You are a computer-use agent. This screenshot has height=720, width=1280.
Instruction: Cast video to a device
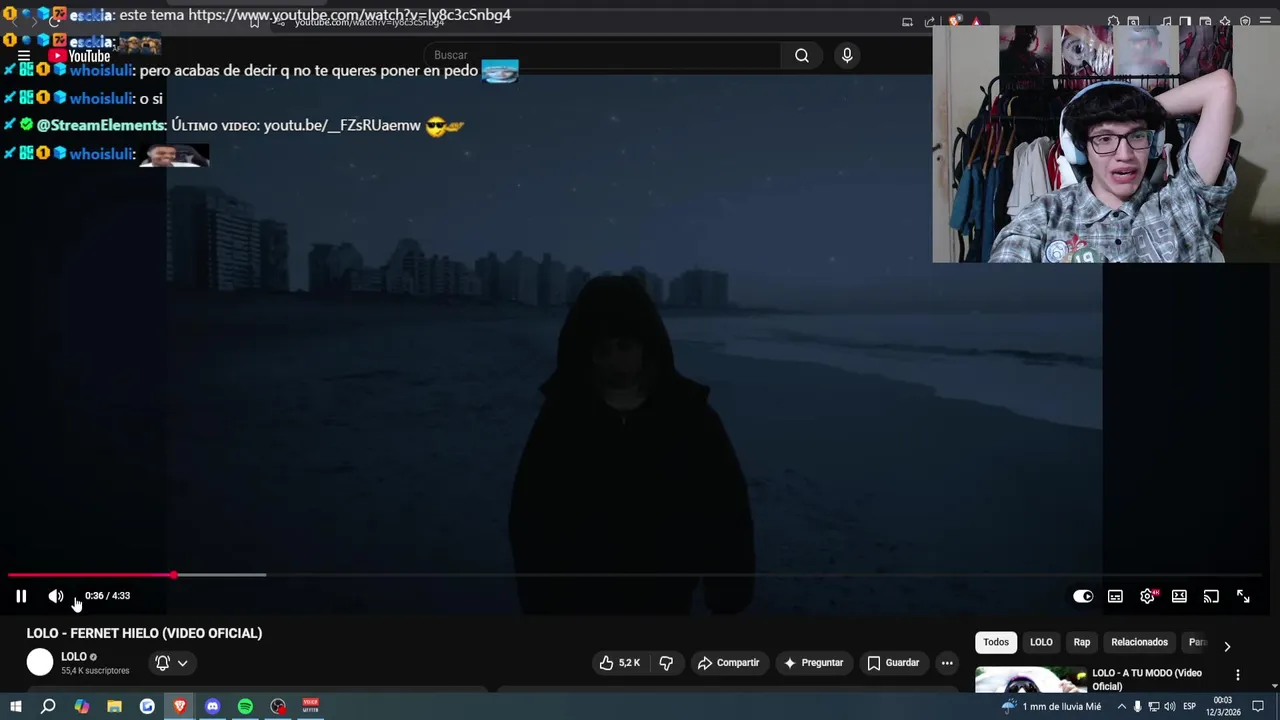tap(1211, 596)
